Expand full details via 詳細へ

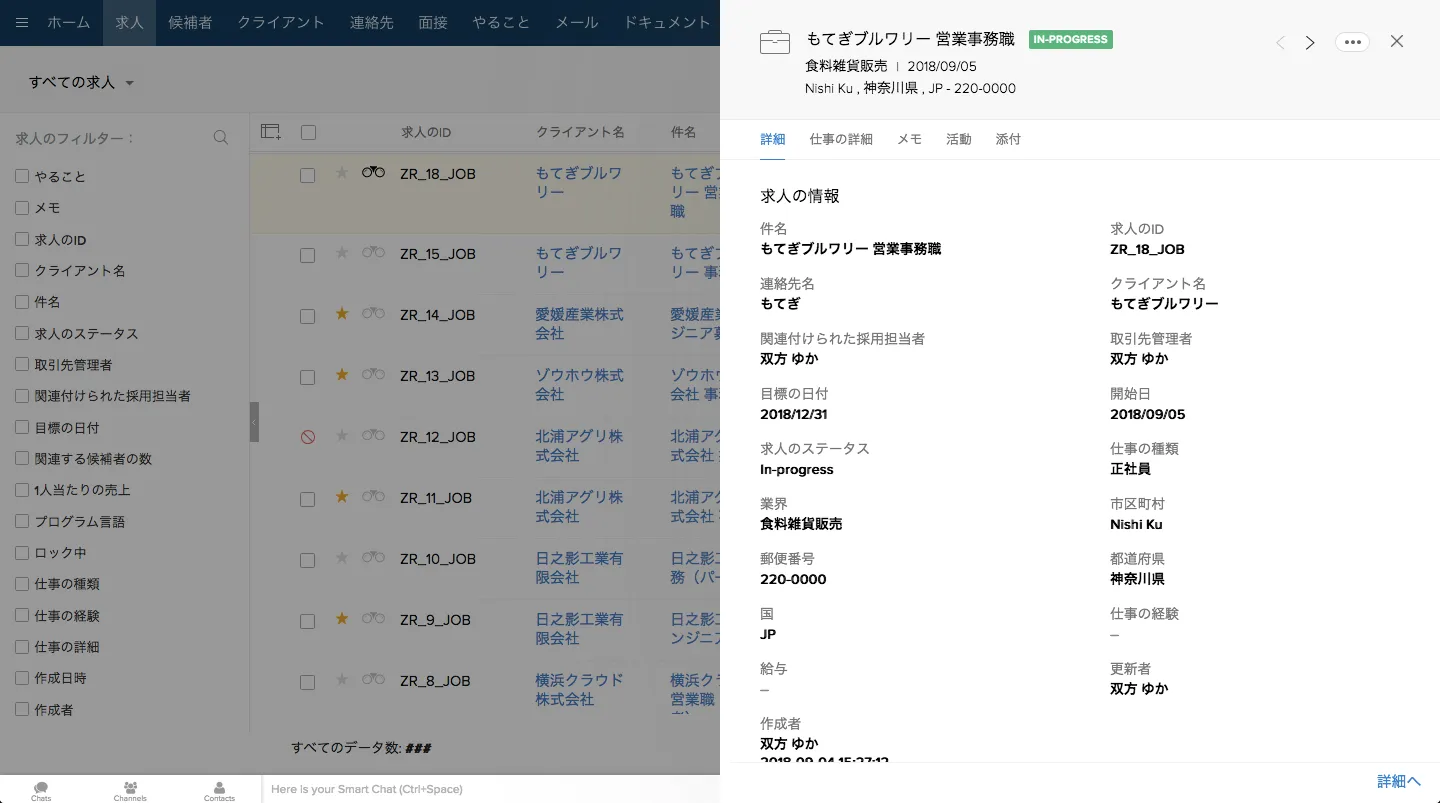1398,781
